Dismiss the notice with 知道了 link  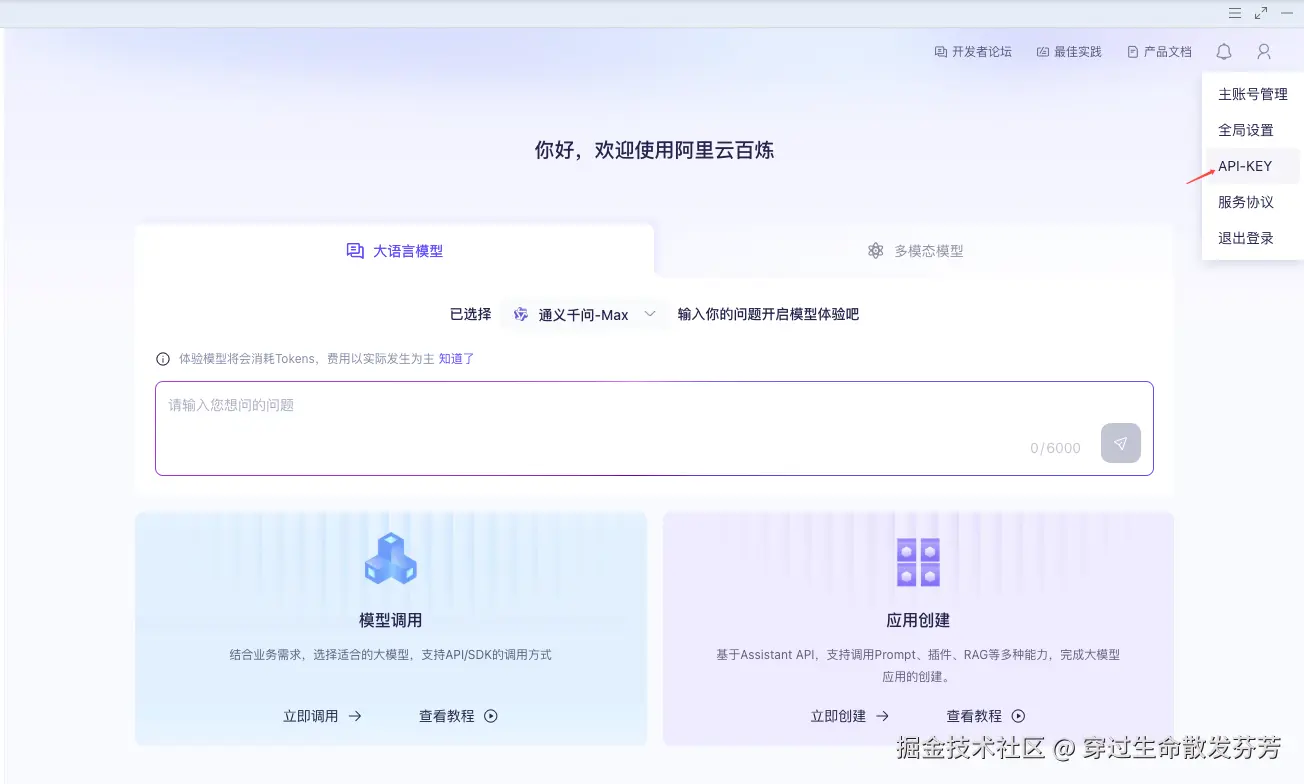coord(456,359)
